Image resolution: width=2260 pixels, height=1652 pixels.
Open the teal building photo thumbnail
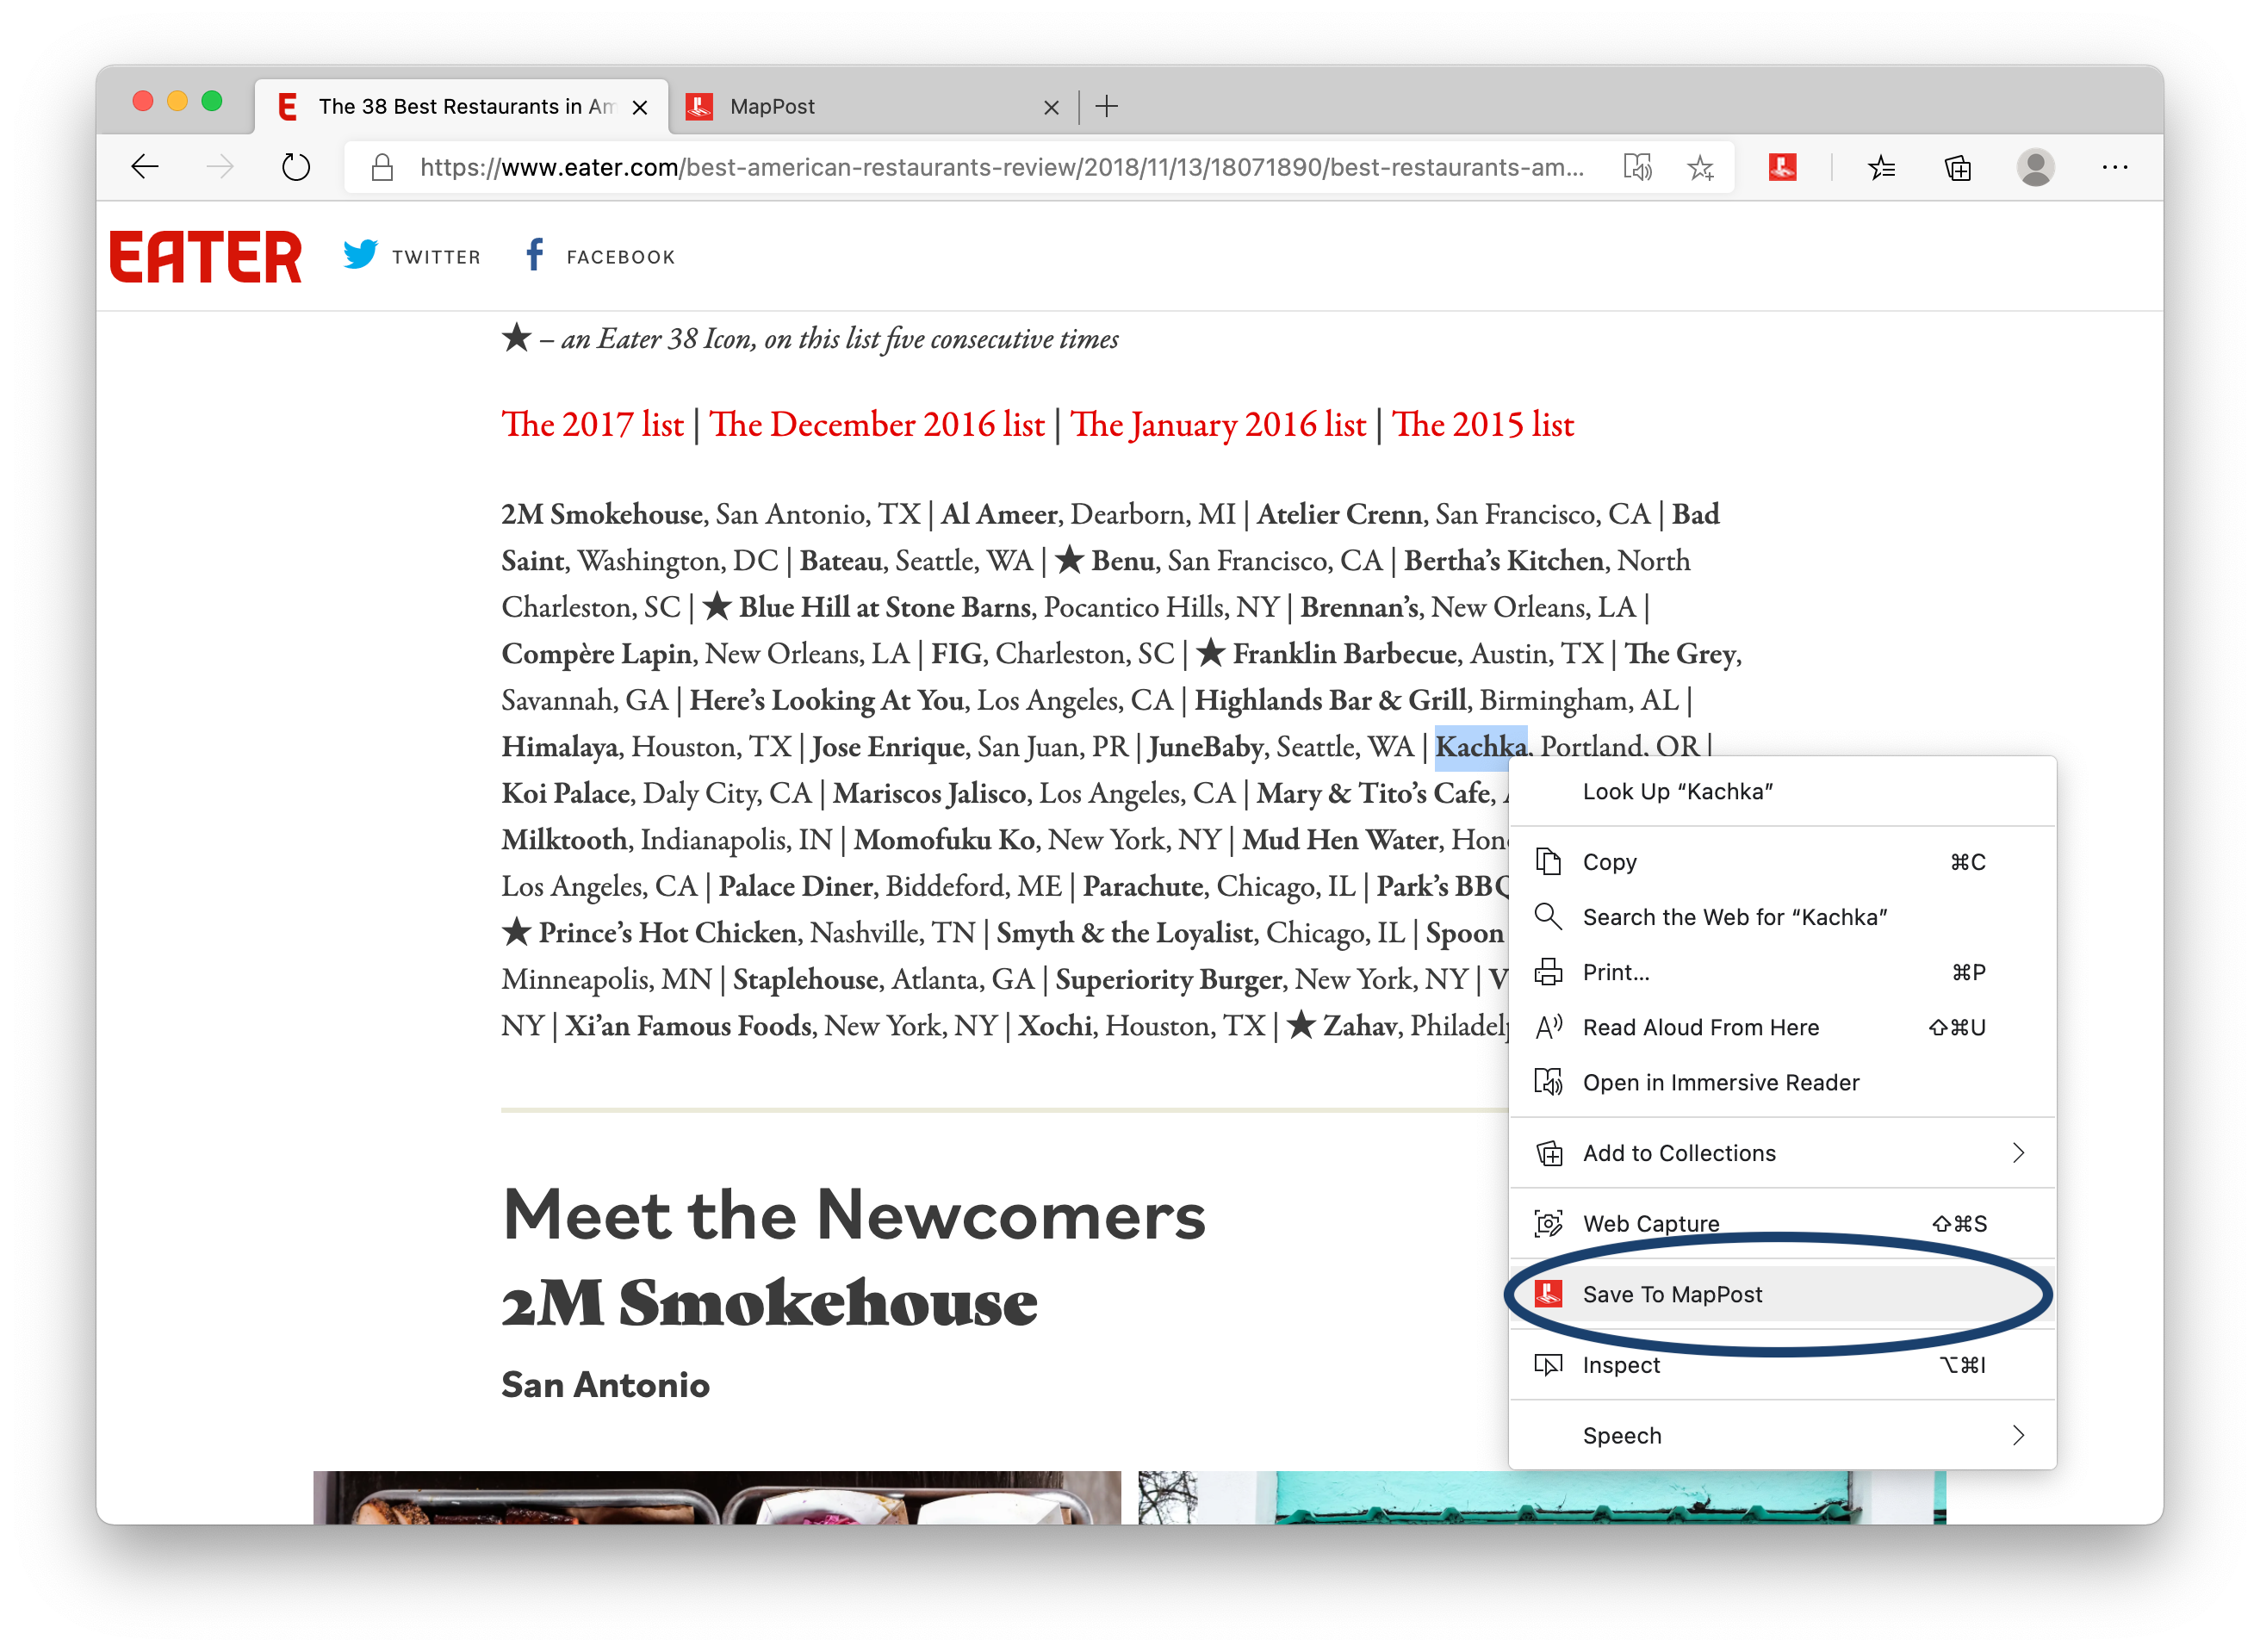[x=1541, y=1497]
